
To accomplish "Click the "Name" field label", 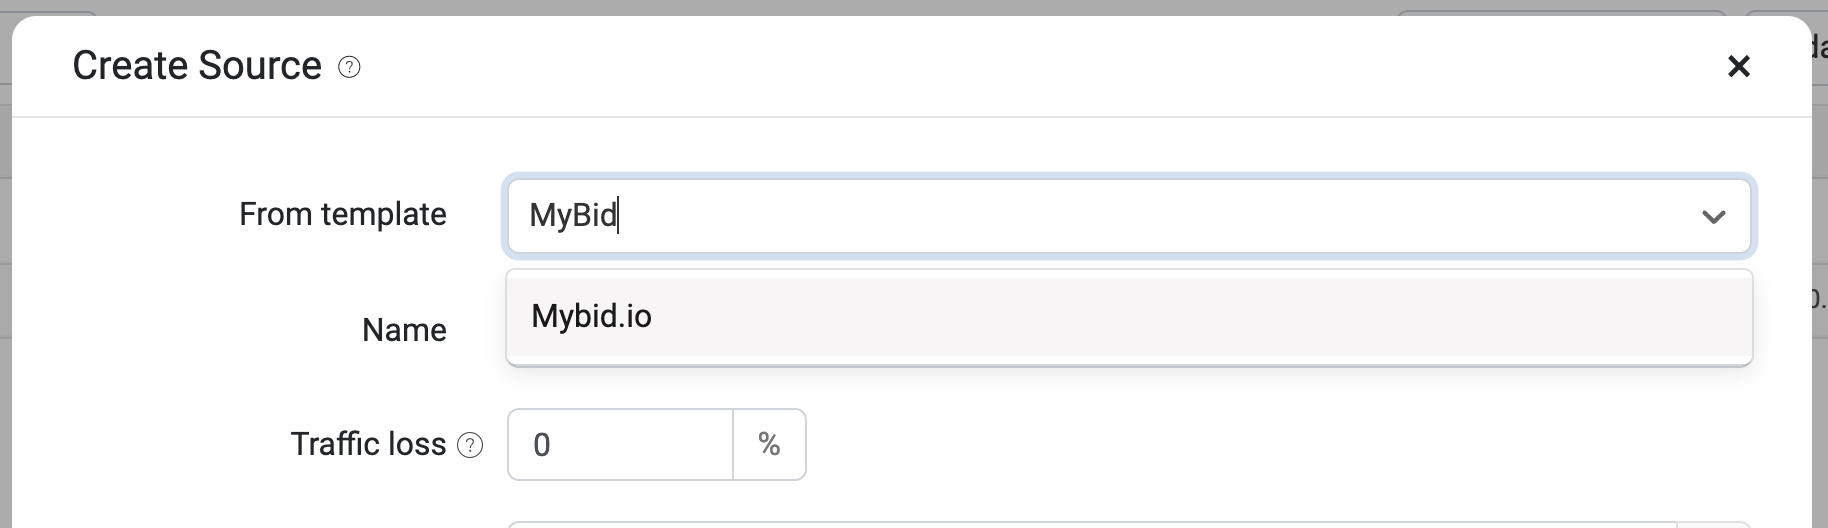I will [x=404, y=330].
